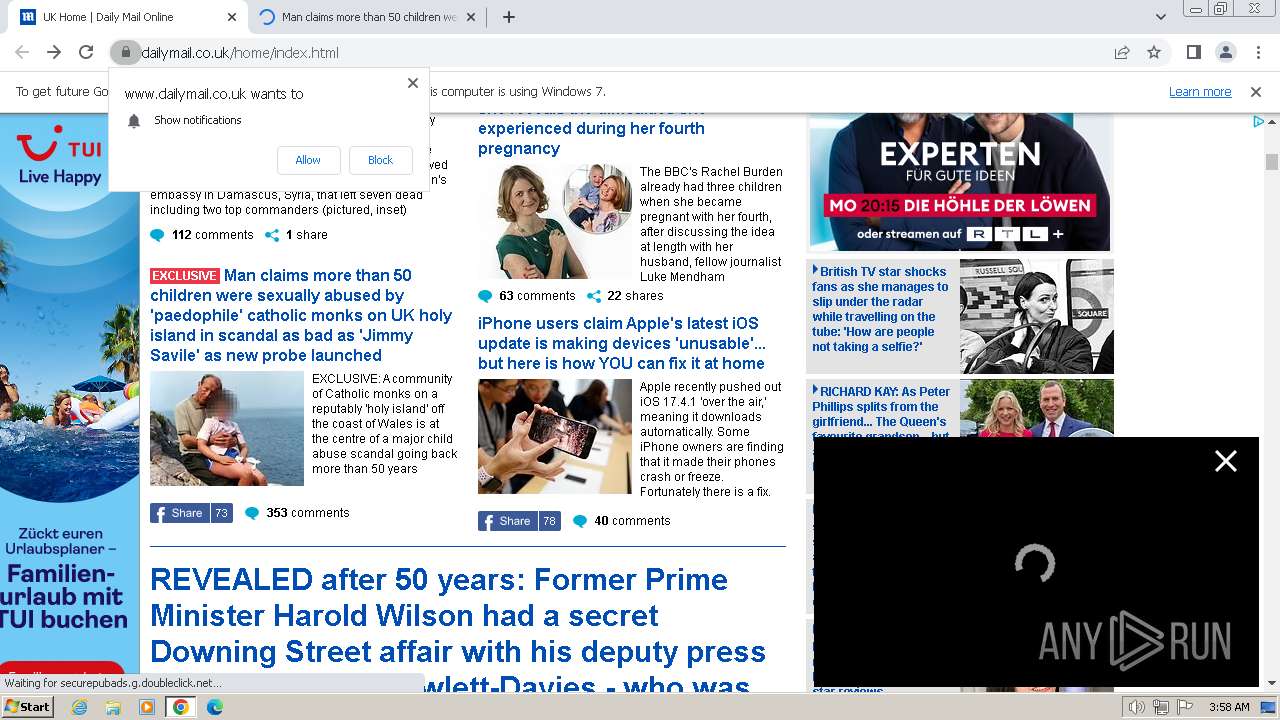Image resolution: width=1280 pixels, height=720 pixels.
Task: Share this page icon
Action: [1122, 52]
